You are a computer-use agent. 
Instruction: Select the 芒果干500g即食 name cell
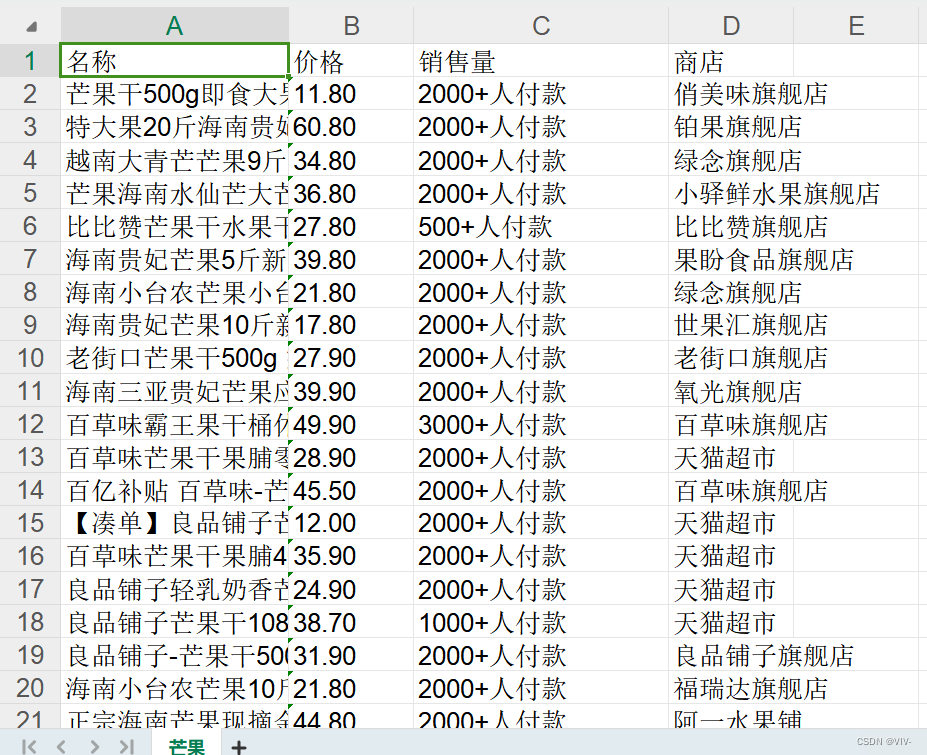pyautogui.click(x=174, y=94)
